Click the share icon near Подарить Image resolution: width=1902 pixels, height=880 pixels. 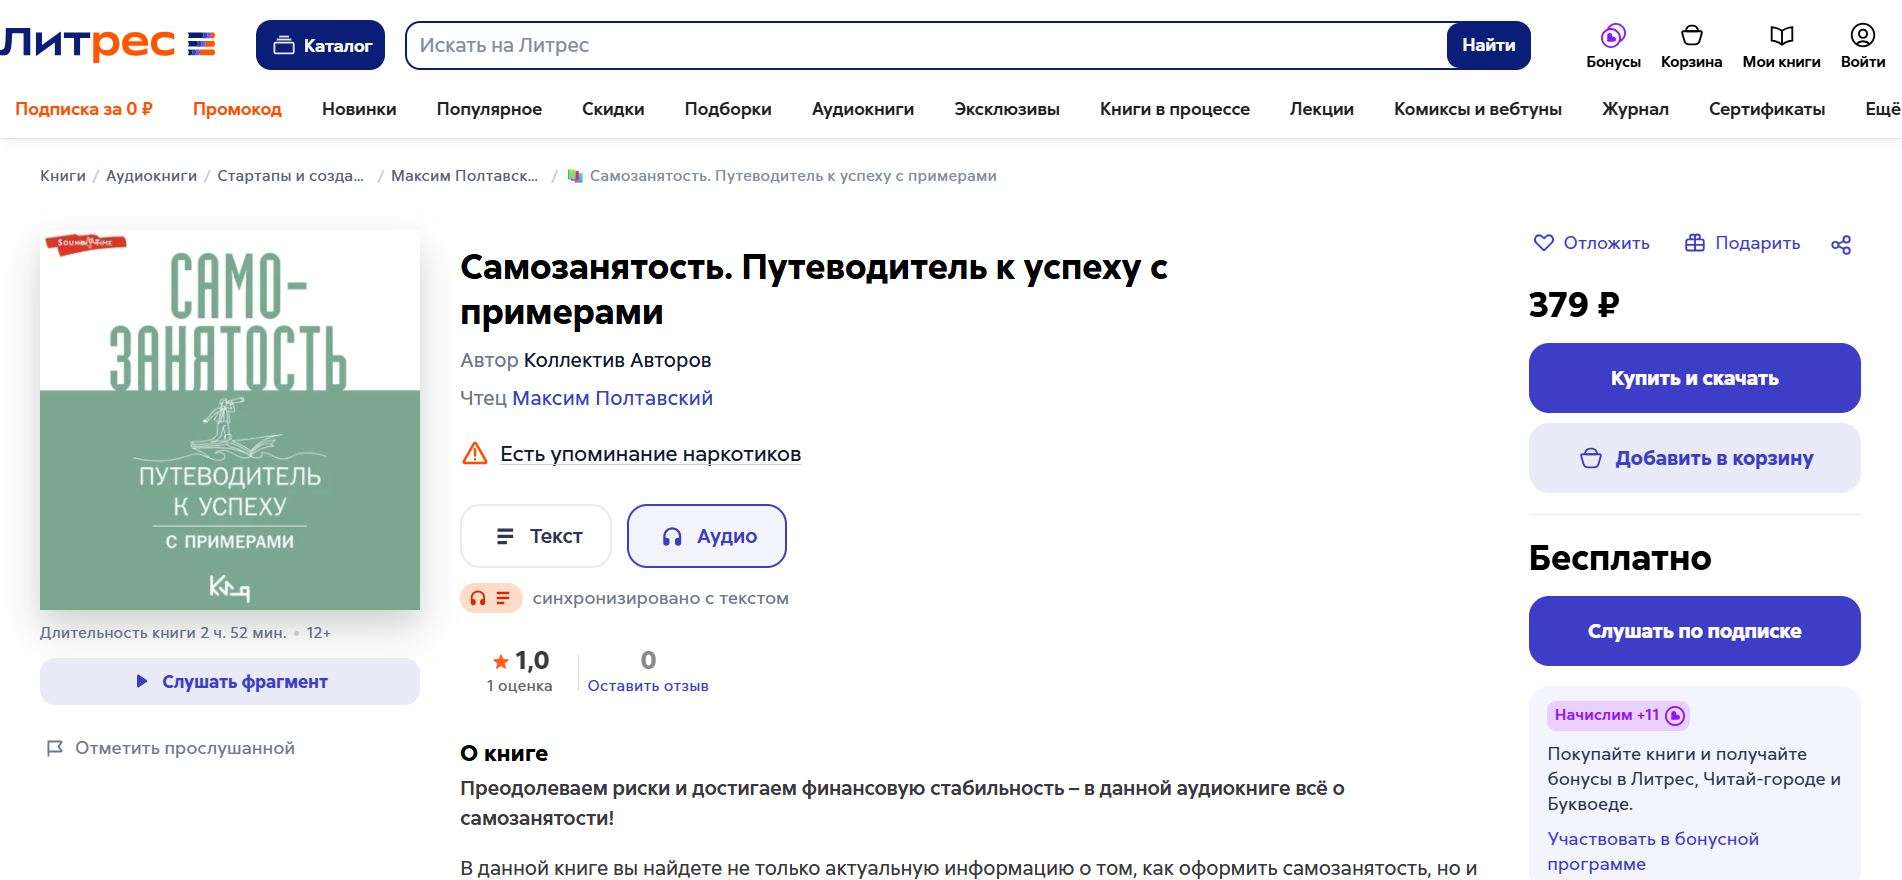tap(1841, 244)
